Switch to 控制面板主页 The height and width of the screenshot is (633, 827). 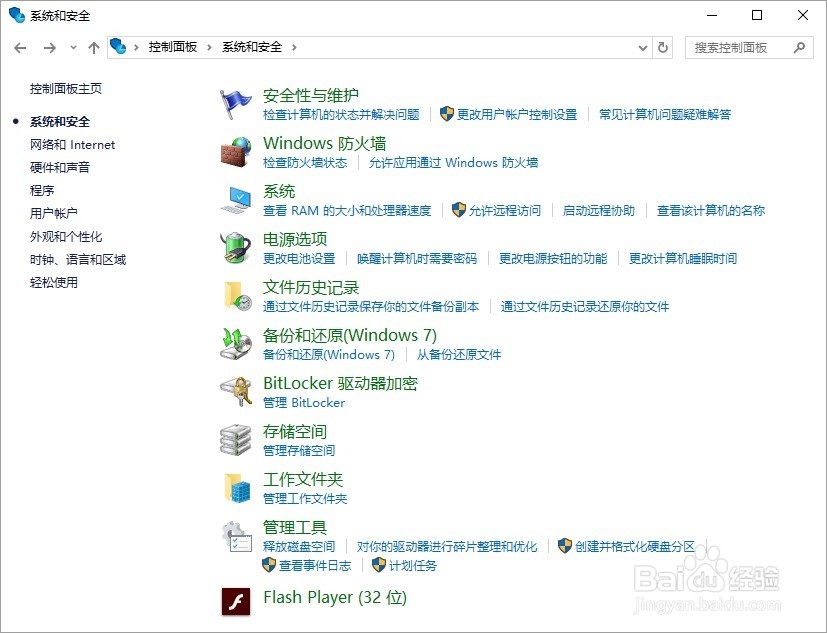(x=62, y=88)
